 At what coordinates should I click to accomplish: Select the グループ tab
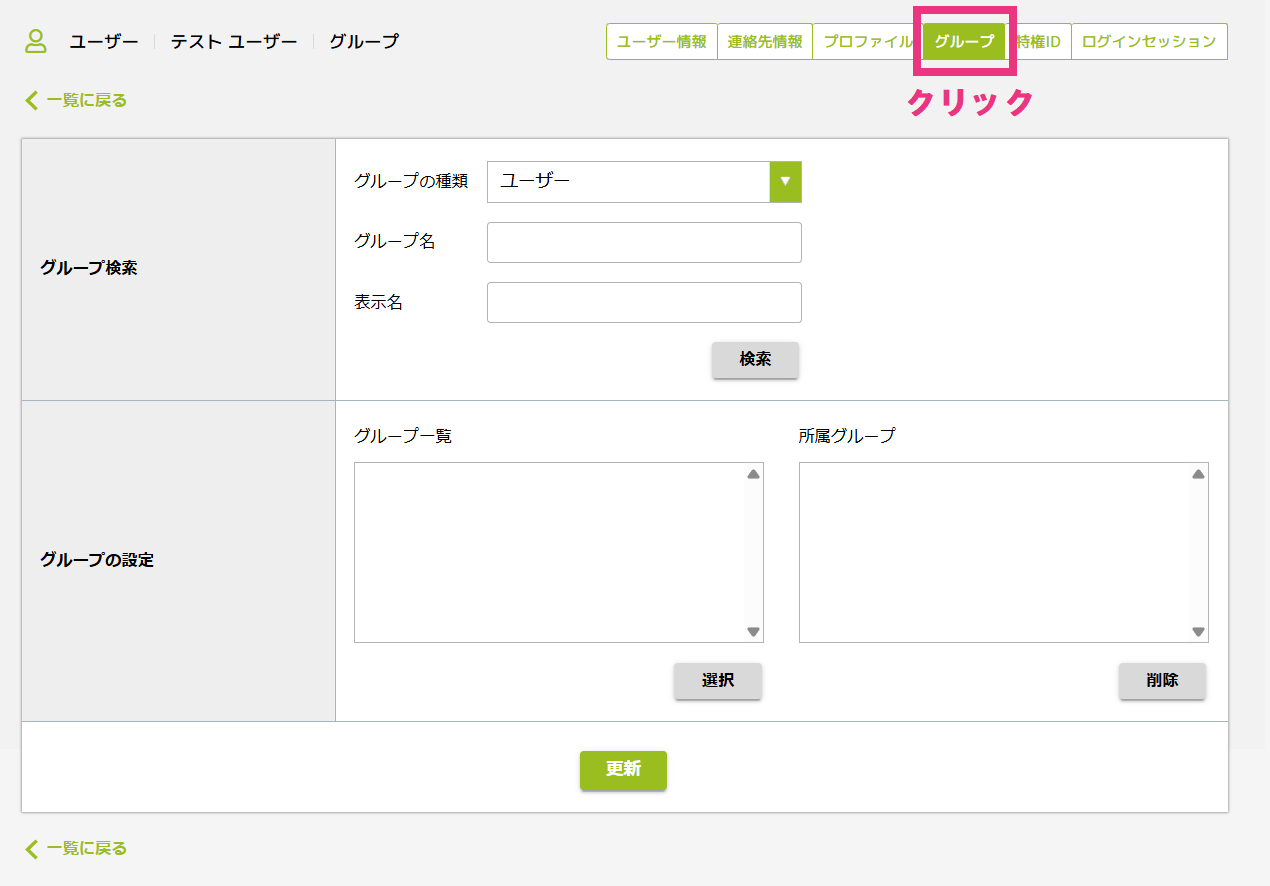(964, 42)
